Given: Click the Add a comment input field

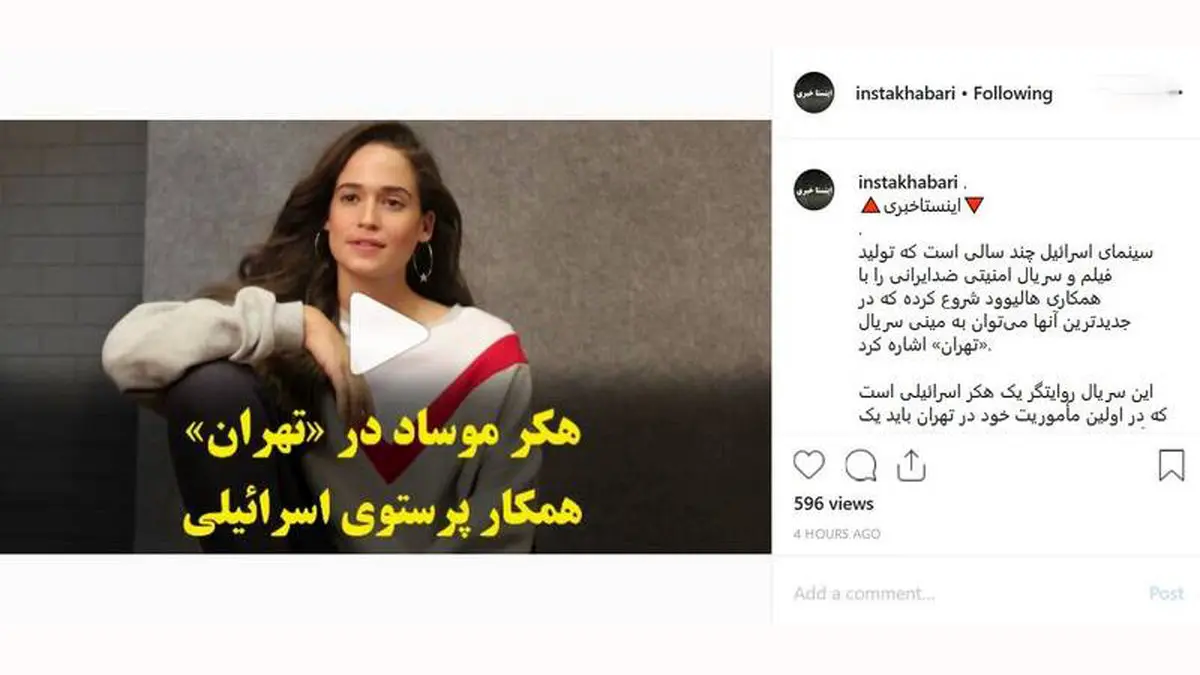Looking at the screenshot, I should [x=960, y=593].
